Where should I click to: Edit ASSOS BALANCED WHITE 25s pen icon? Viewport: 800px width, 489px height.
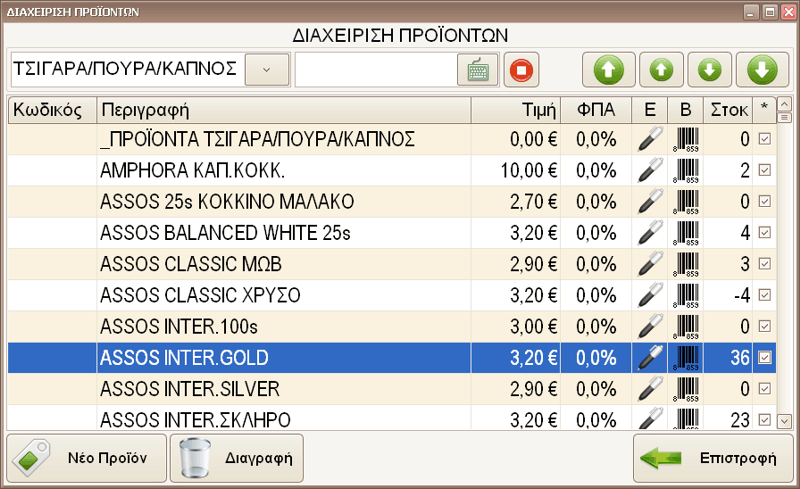[x=650, y=232]
